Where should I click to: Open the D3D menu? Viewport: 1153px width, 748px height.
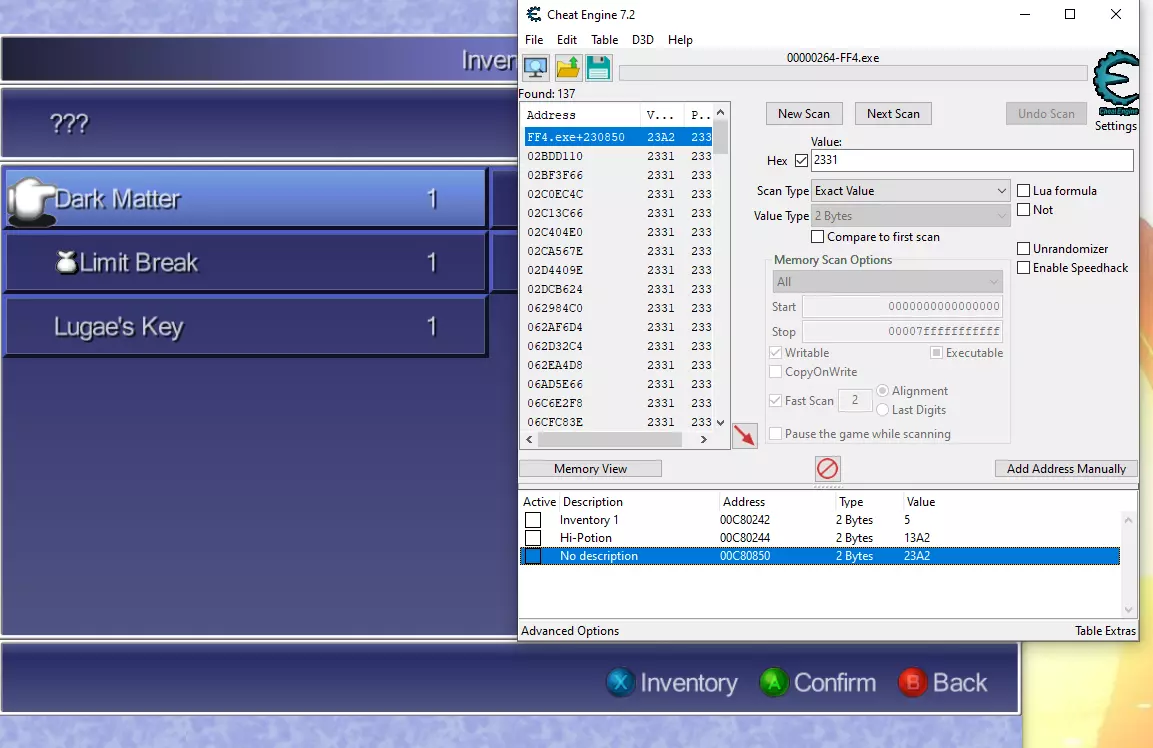pyautogui.click(x=643, y=40)
